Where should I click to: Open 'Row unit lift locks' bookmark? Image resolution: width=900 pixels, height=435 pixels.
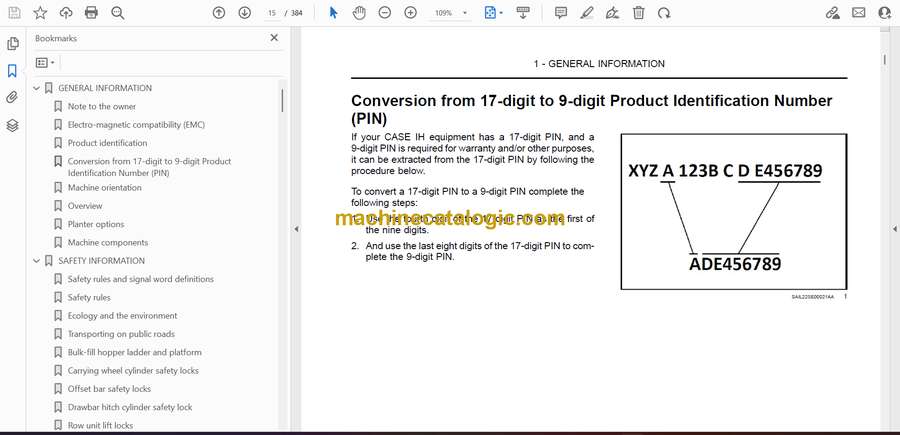pos(100,425)
